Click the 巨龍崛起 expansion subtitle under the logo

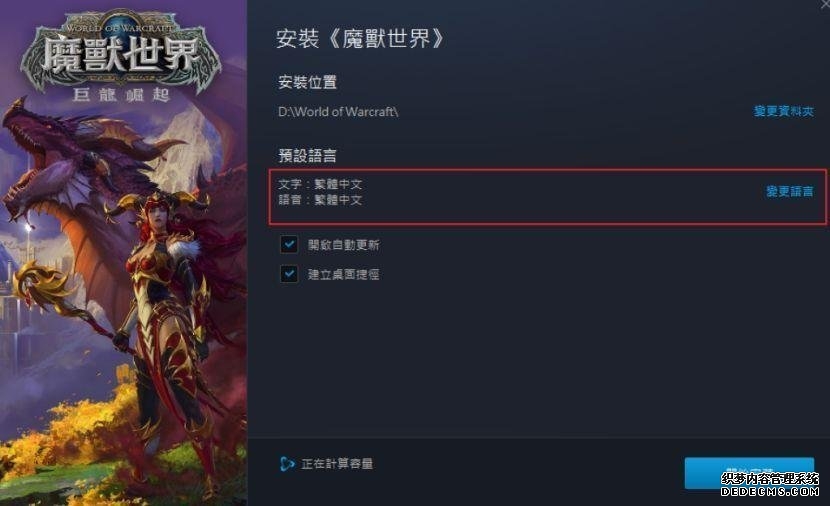tap(121, 95)
